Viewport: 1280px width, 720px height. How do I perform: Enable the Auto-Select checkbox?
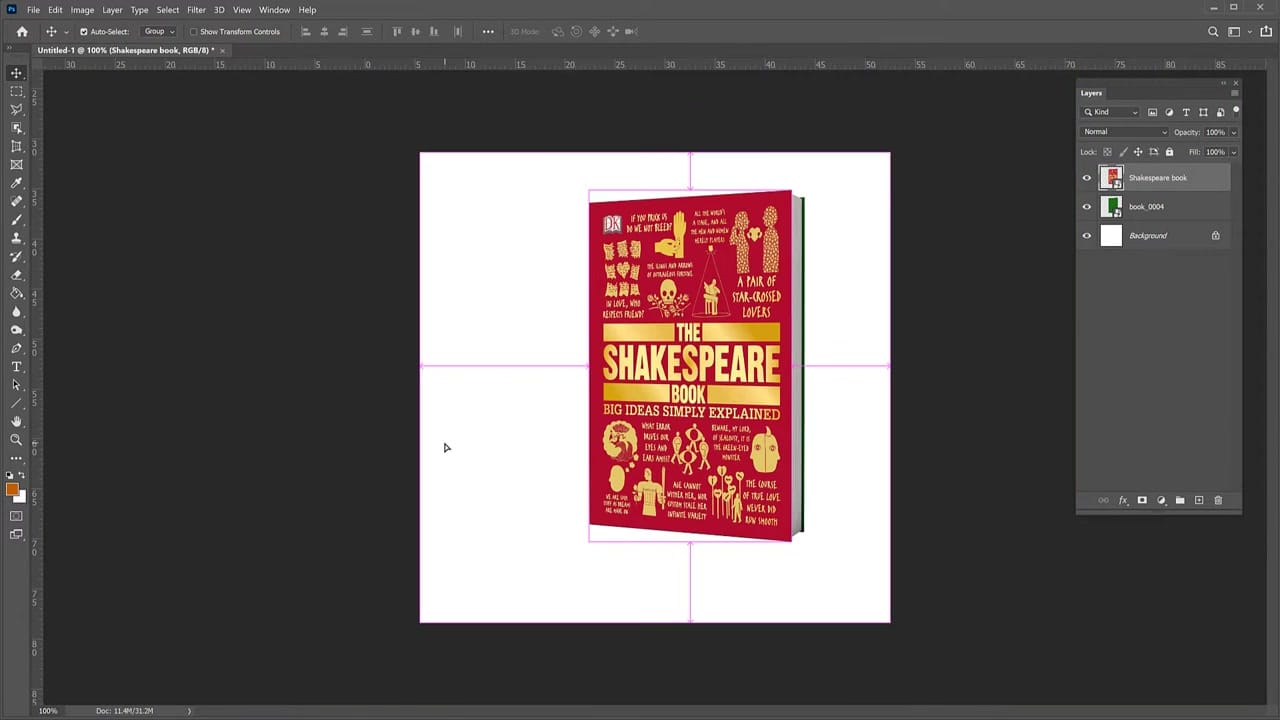click(84, 31)
